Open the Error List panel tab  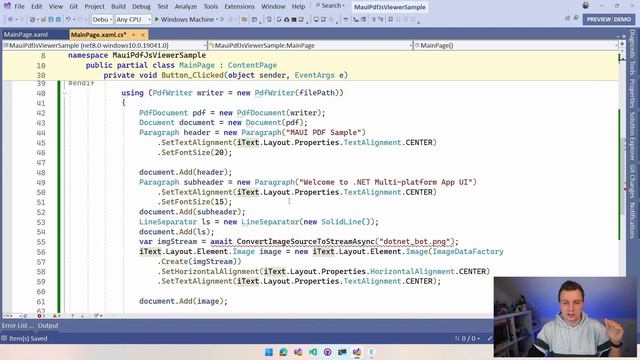(x=18, y=326)
